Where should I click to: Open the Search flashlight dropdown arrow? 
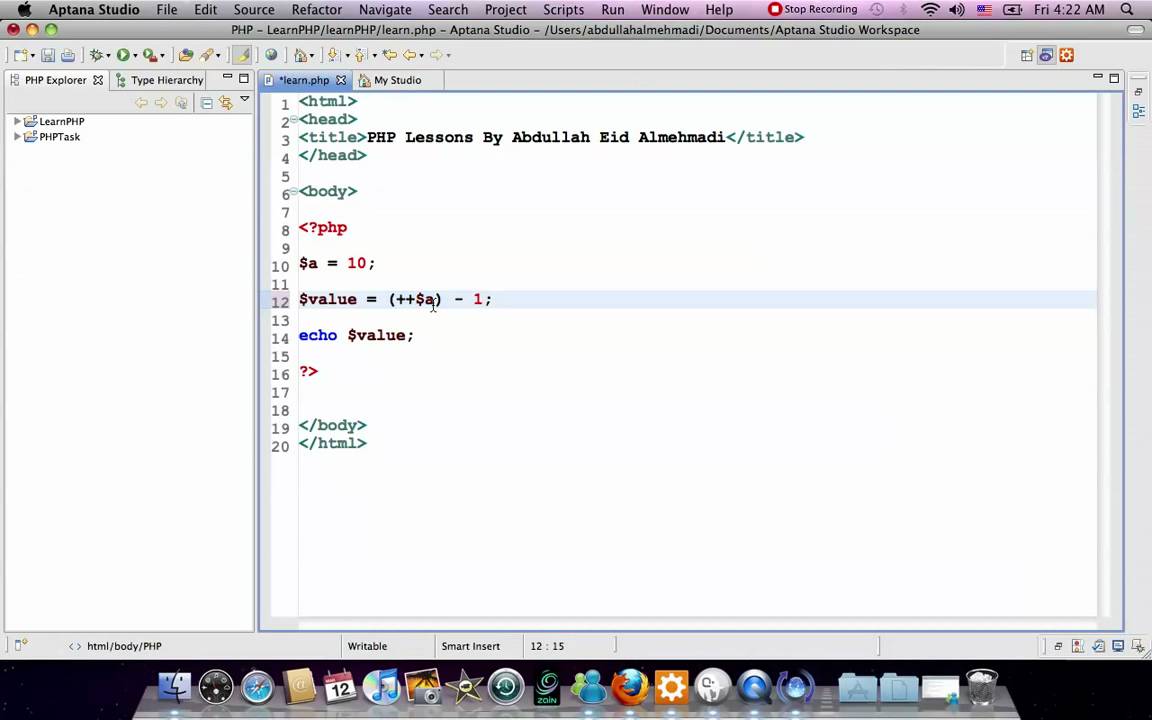[x=218, y=56]
